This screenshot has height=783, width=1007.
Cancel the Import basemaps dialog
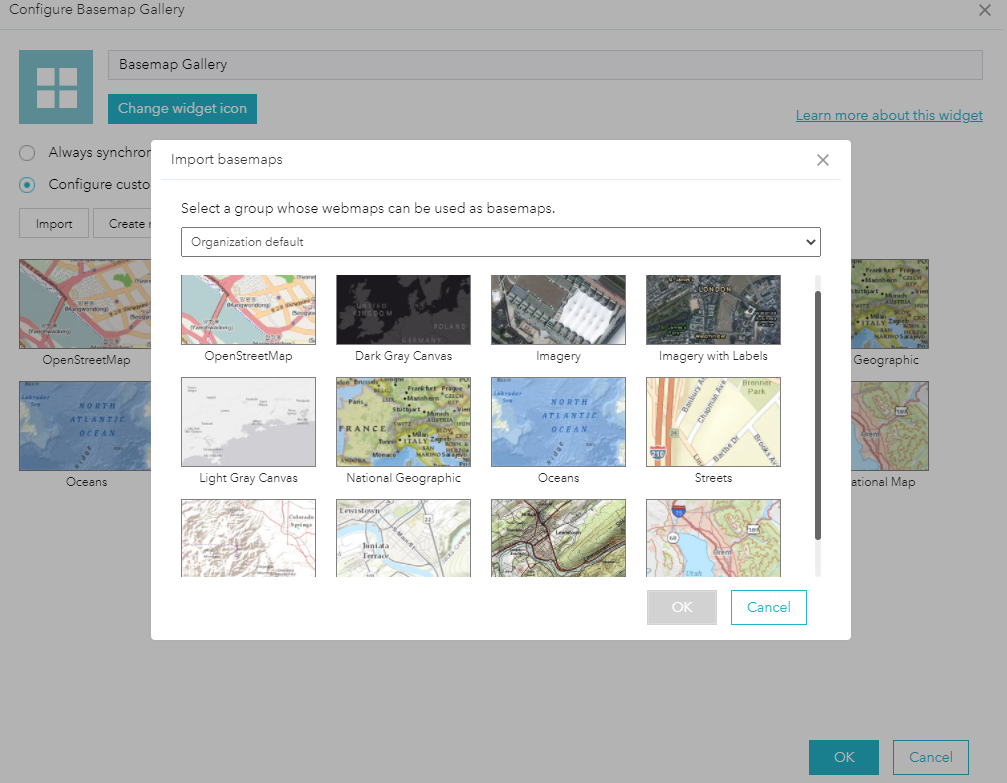tap(768, 607)
